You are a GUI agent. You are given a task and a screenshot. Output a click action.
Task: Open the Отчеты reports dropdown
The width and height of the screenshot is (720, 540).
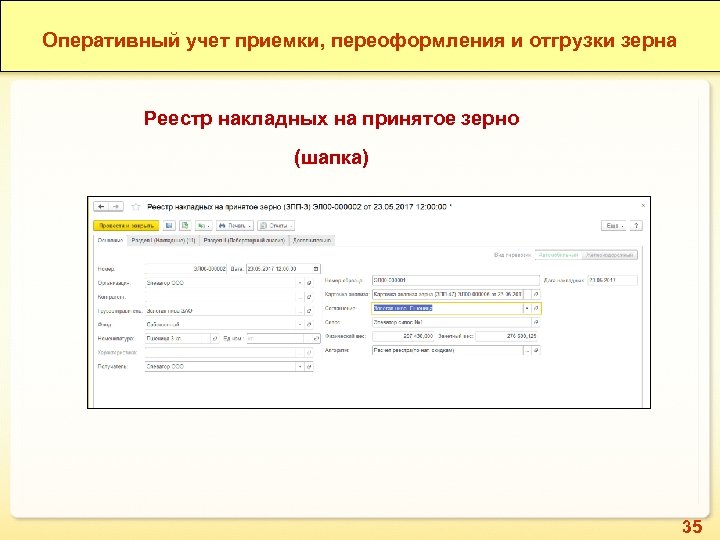tap(276, 225)
